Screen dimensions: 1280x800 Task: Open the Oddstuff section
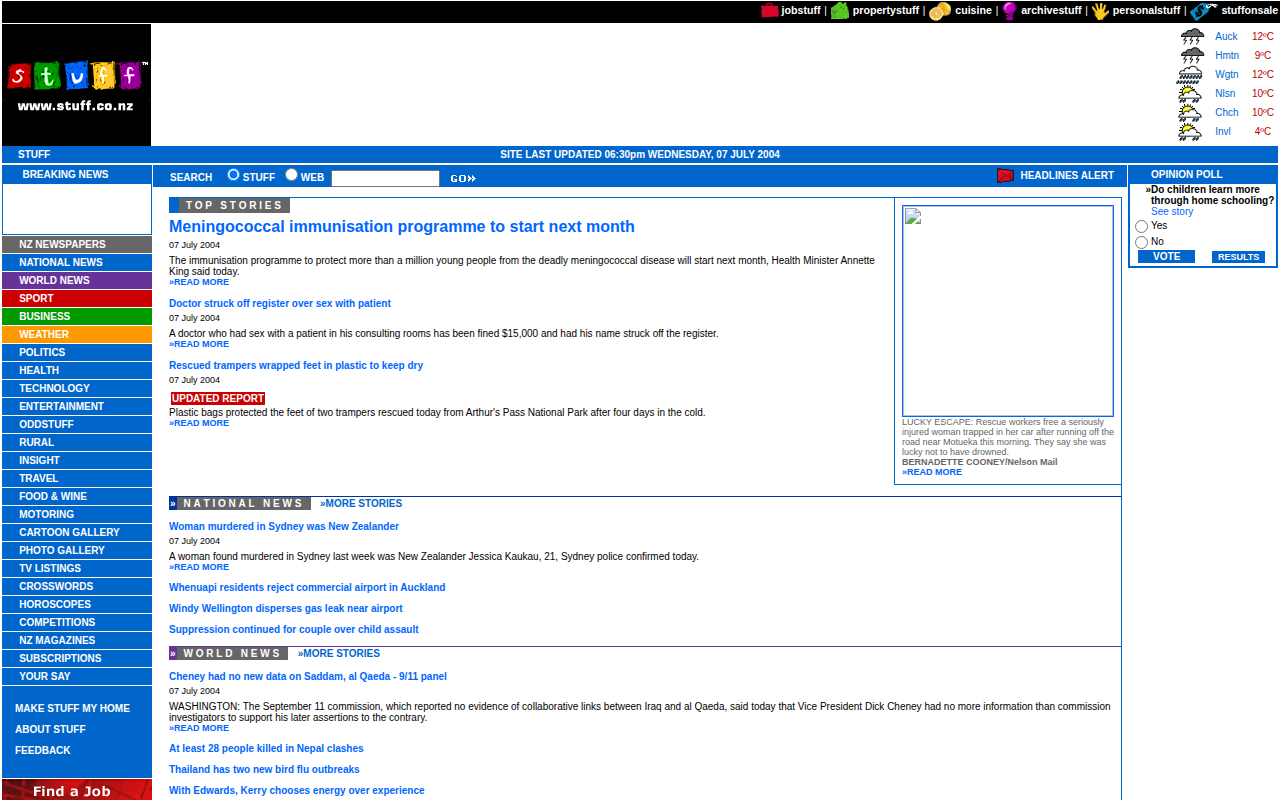(77, 424)
